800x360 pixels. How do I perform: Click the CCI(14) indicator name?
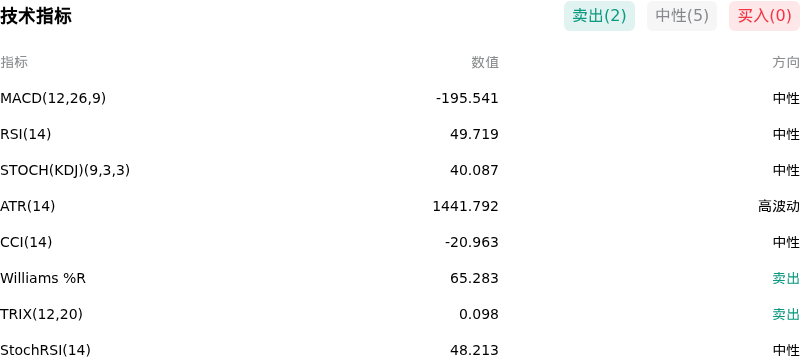tap(26, 242)
